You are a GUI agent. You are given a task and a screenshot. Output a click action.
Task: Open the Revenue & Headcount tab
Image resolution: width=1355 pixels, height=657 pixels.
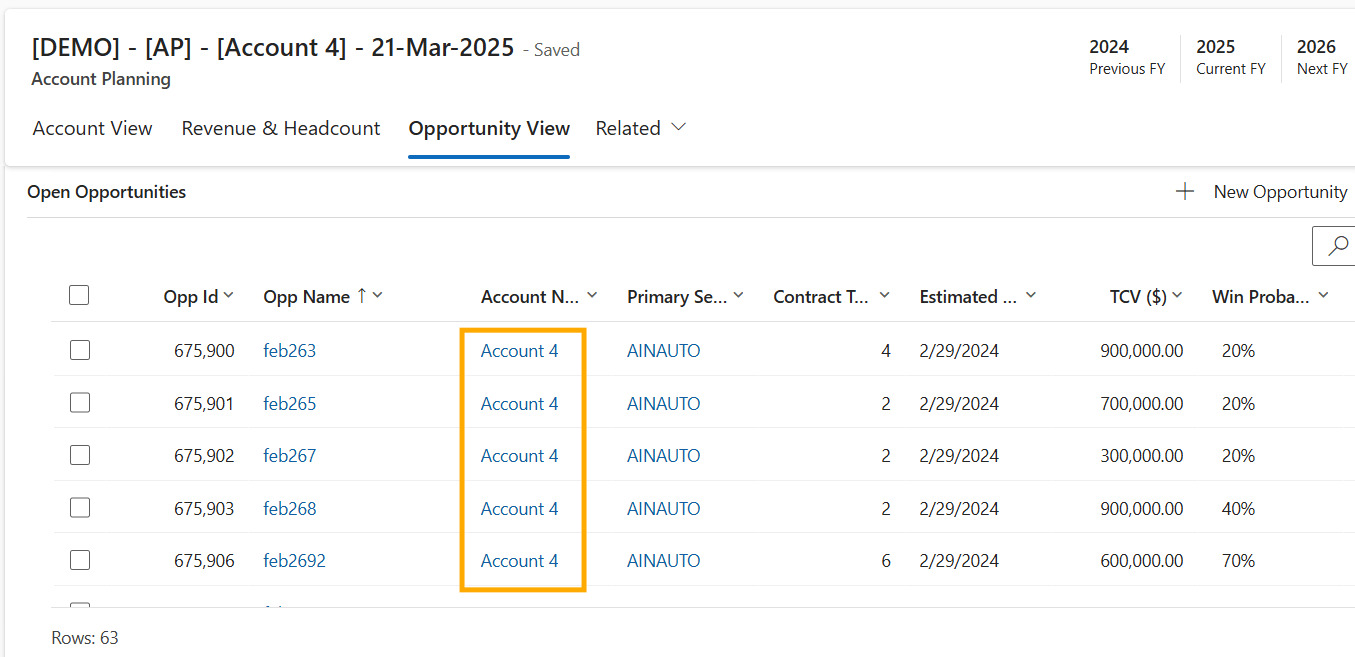click(280, 128)
